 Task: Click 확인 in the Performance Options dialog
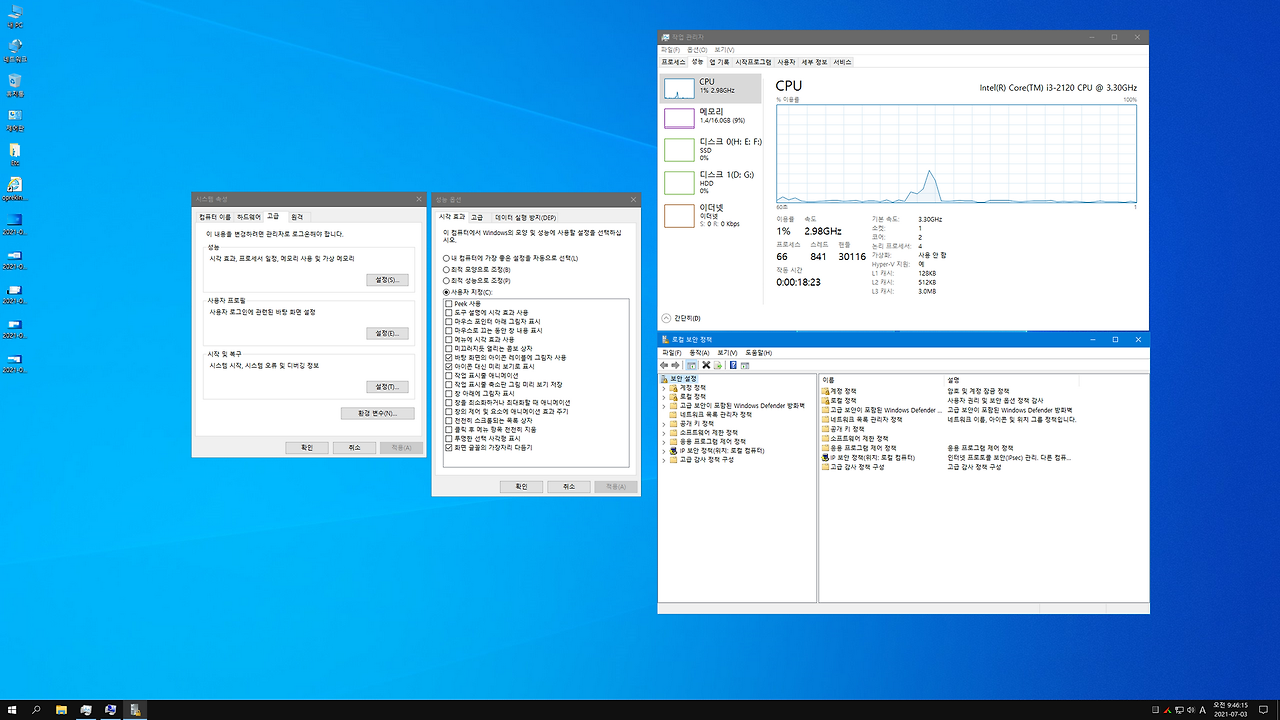click(521, 486)
